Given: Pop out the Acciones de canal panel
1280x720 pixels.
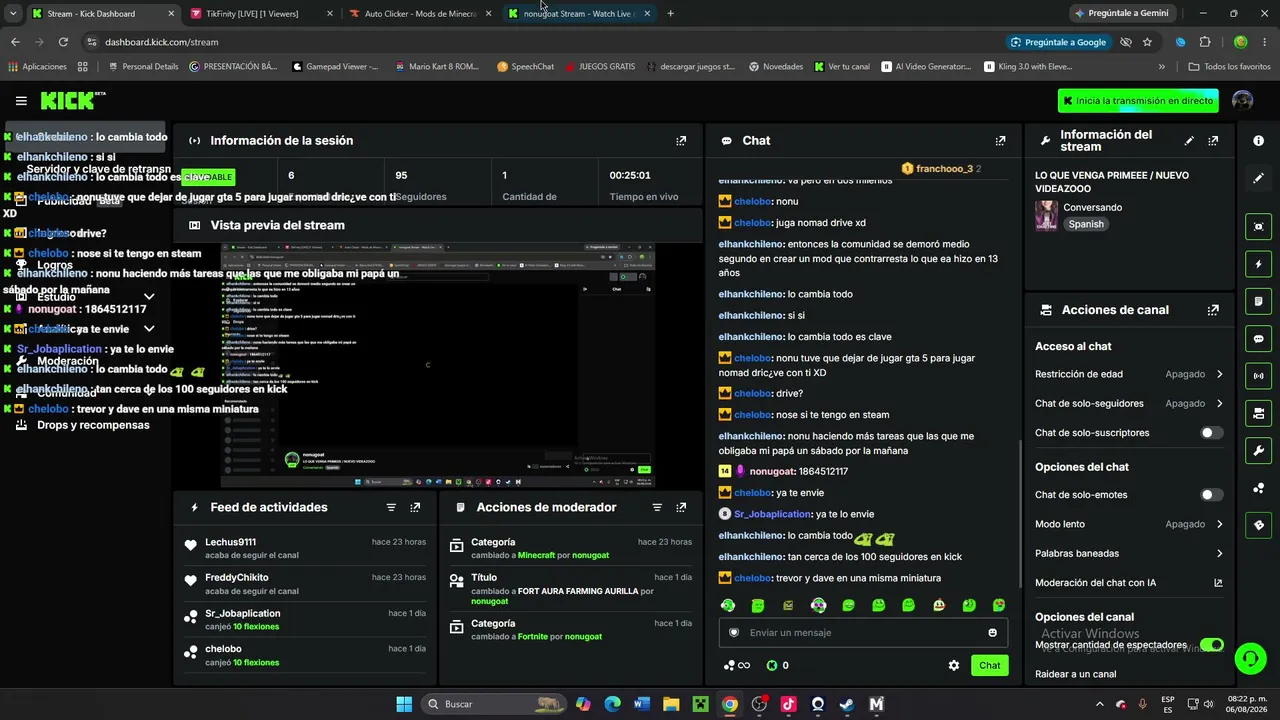Looking at the screenshot, I should click(1213, 310).
